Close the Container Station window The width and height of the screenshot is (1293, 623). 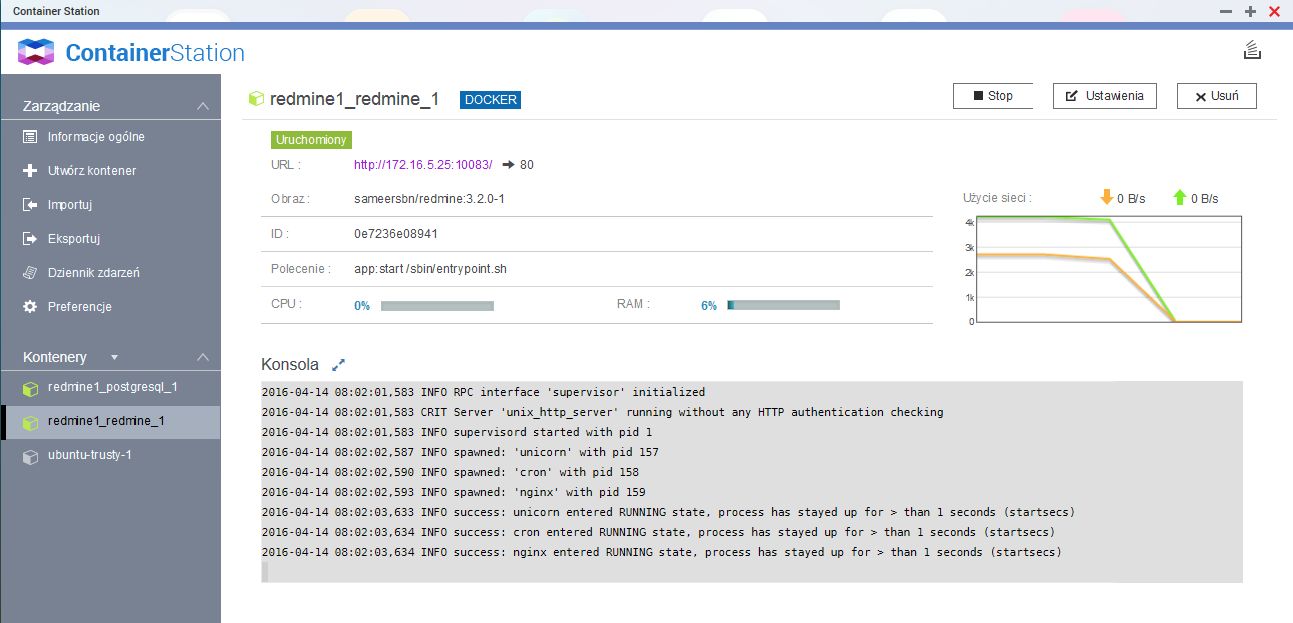pyautogui.click(x=1274, y=11)
